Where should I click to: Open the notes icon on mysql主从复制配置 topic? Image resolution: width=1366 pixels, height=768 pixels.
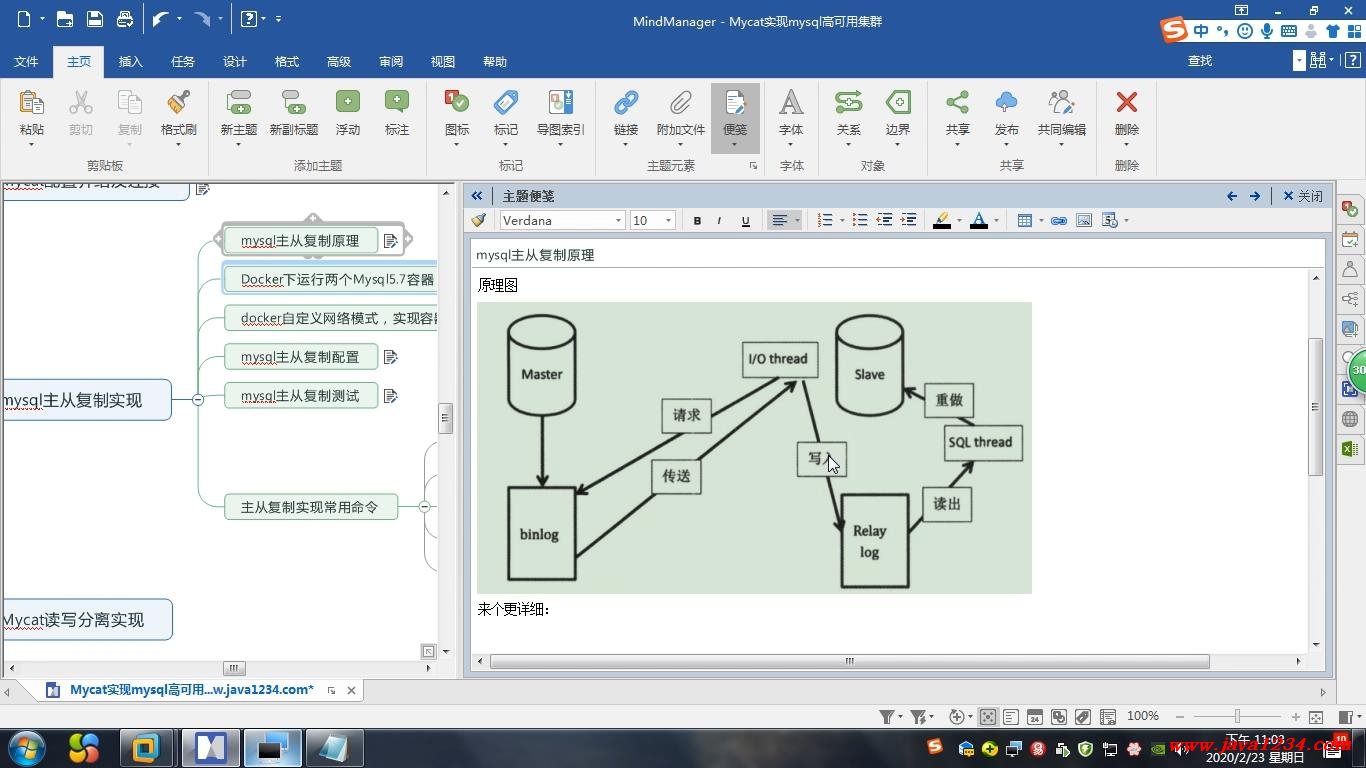[x=391, y=357]
